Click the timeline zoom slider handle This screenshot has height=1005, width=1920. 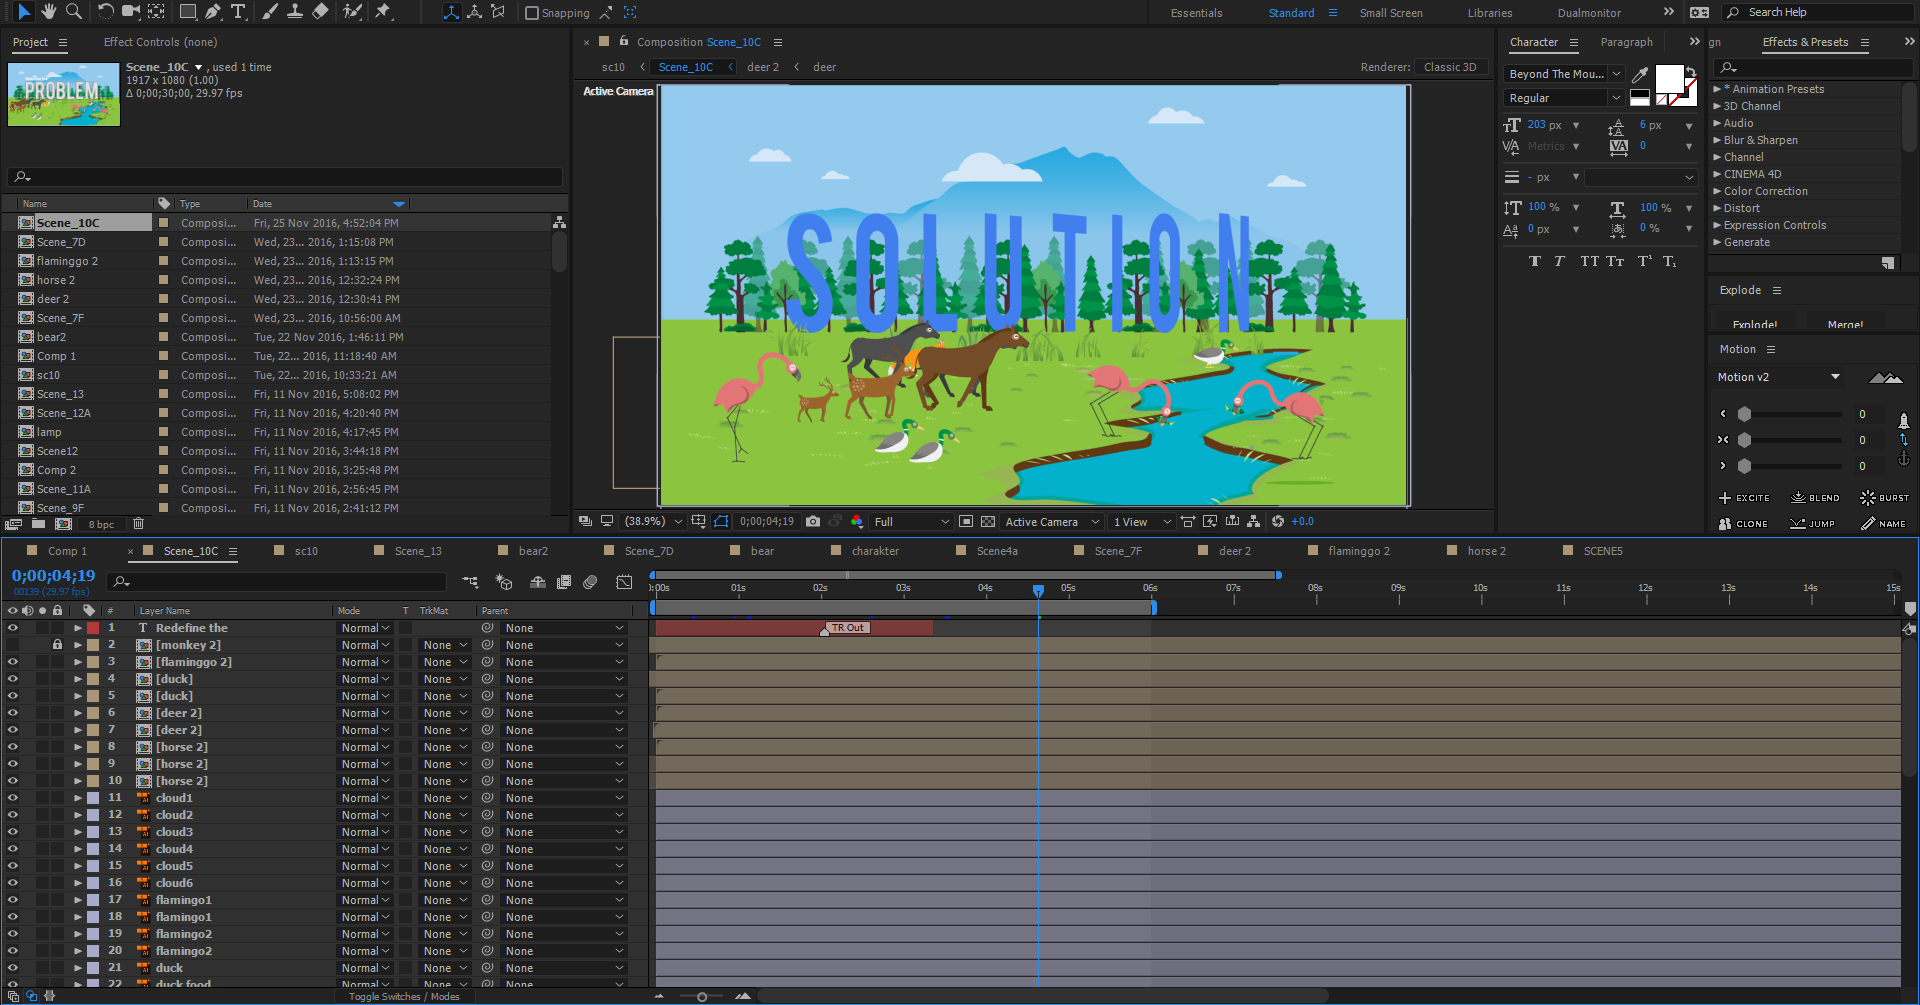coord(702,996)
